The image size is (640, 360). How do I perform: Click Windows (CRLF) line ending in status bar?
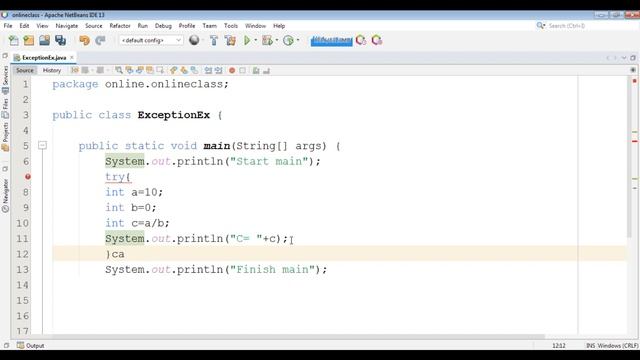point(618,346)
